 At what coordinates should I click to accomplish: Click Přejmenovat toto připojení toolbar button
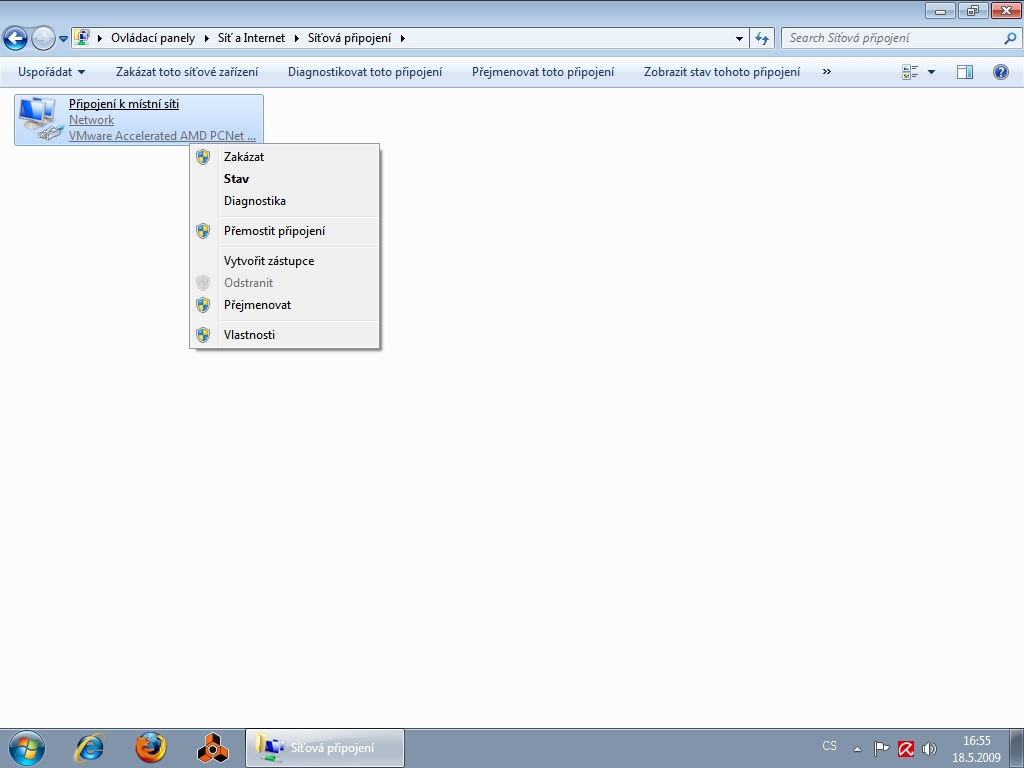[x=543, y=72]
